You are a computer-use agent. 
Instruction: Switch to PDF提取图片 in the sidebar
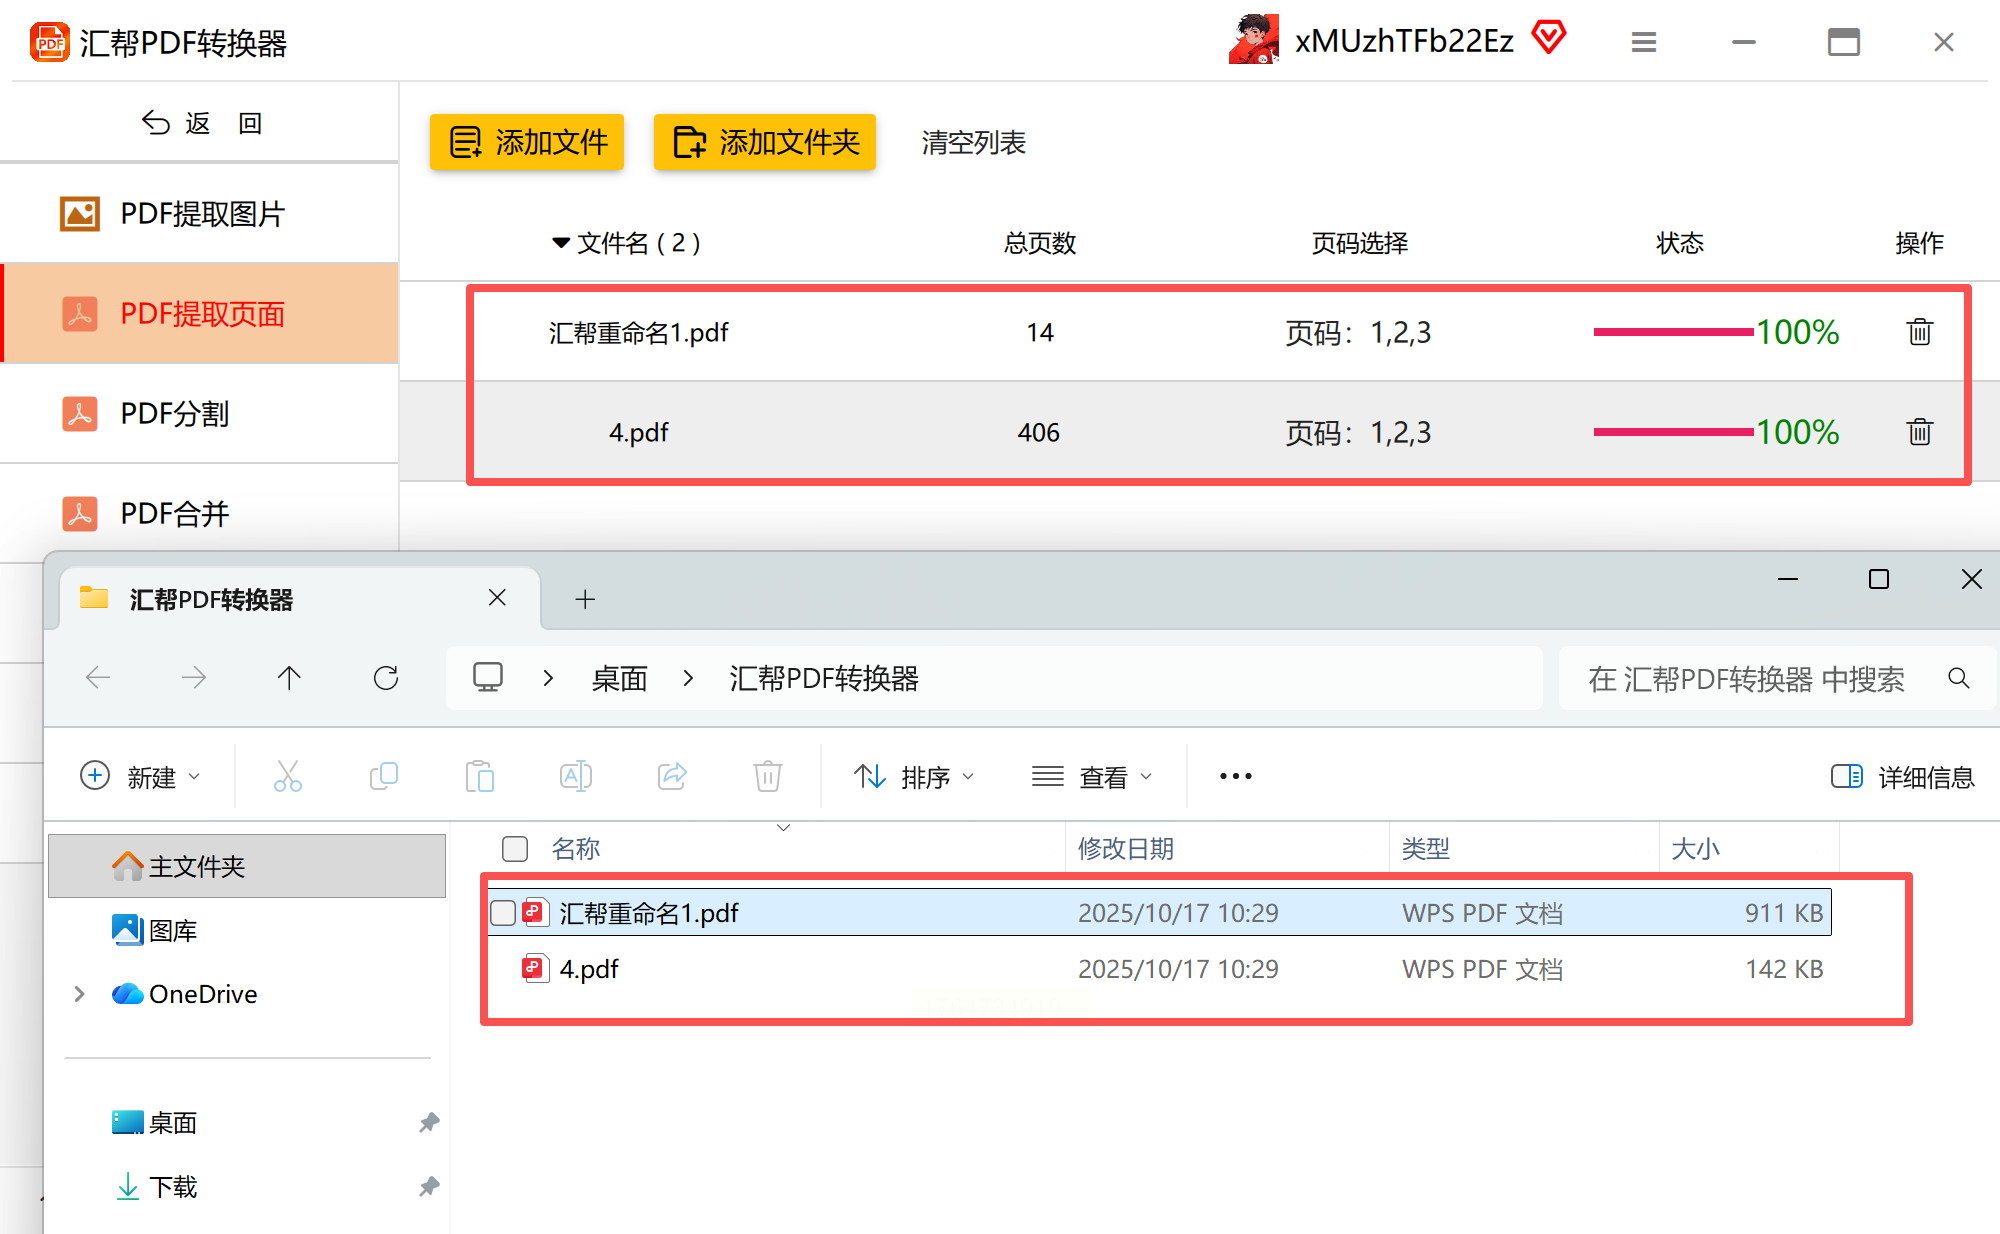(202, 213)
